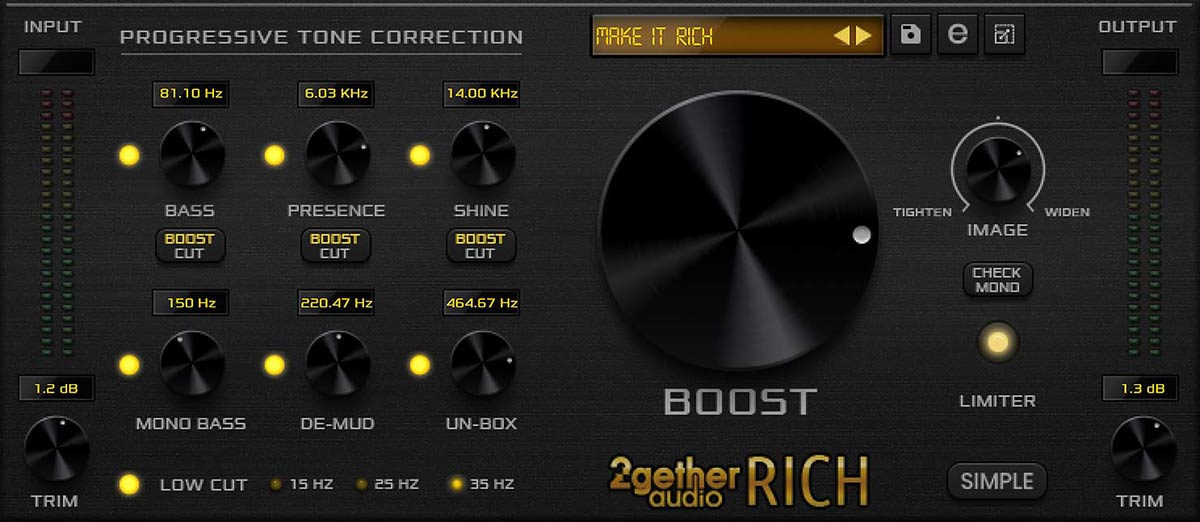Toggle the LIMITER light button
The width and height of the screenshot is (1200, 522).
point(997,342)
